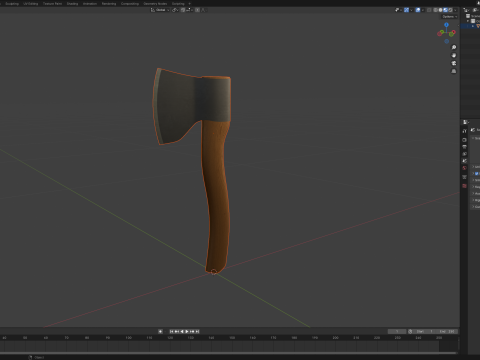Open the Render properties tab
This screenshot has height=360, width=480.
[464, 140]
